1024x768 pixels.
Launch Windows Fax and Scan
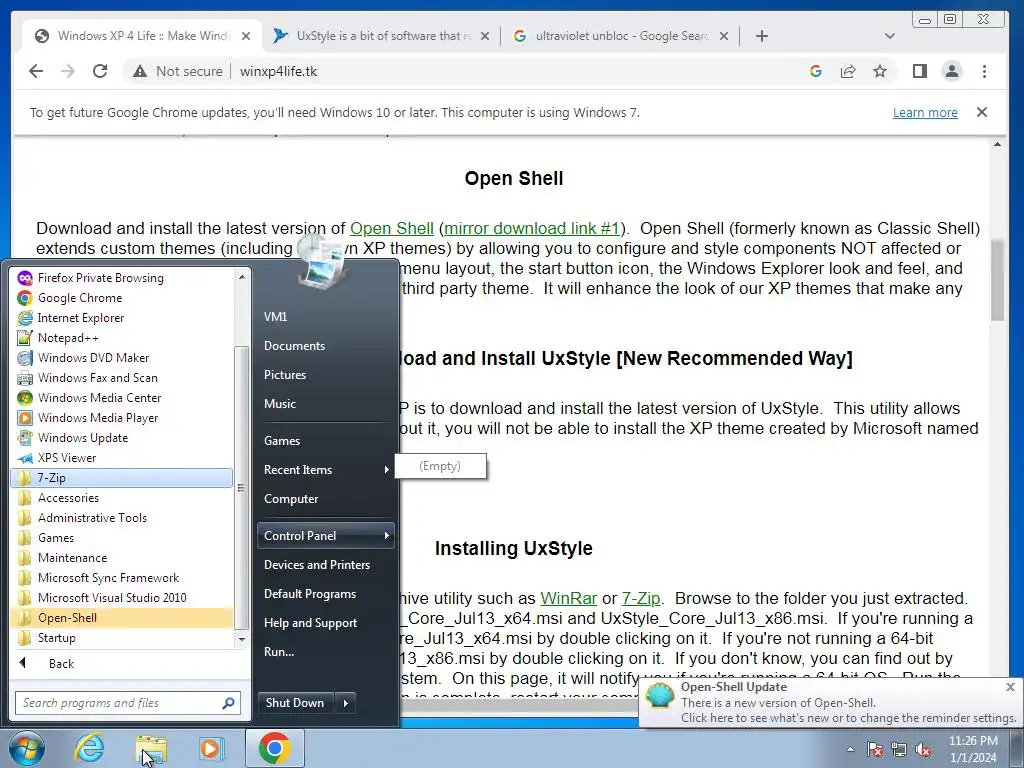(x=122, y=378)
